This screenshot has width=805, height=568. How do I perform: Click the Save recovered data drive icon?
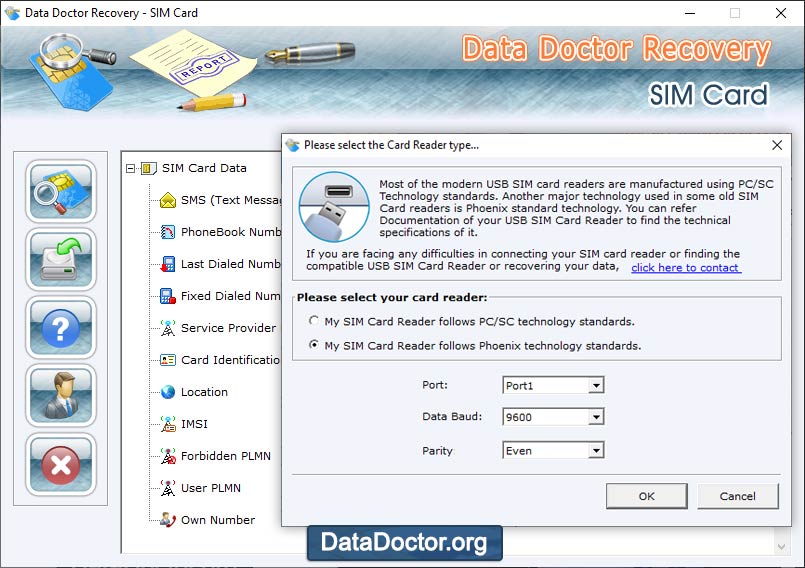(61, 259)
